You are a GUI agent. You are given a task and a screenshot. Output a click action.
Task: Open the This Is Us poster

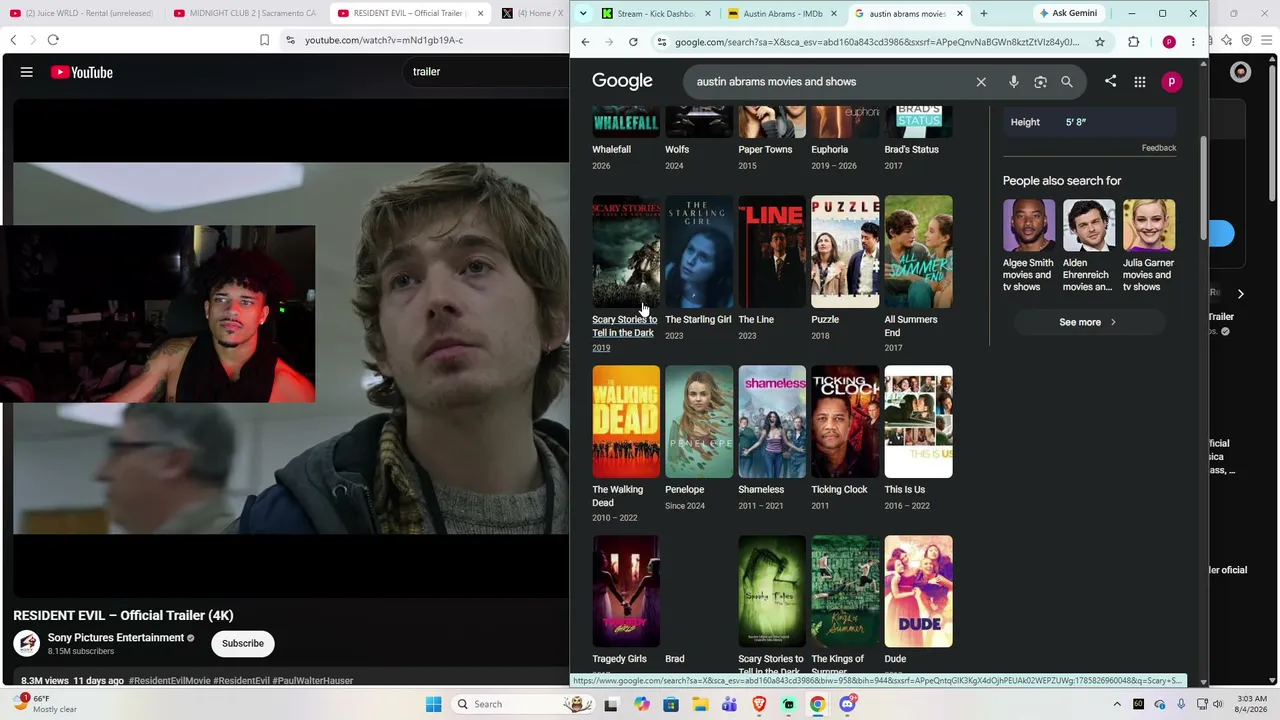tap(918, 422)
